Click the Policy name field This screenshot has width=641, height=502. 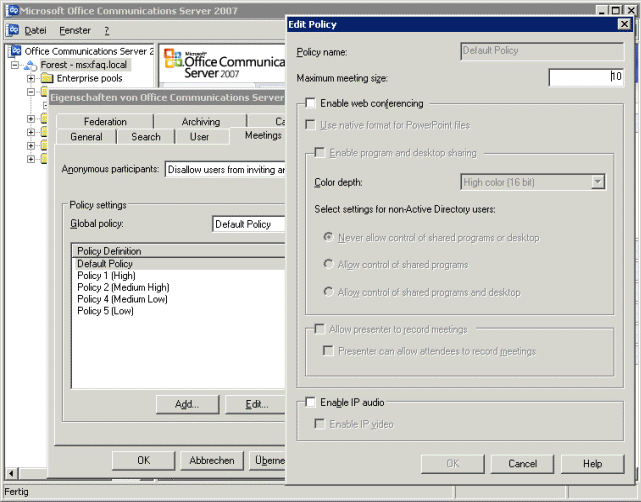[x=542, y=51]
